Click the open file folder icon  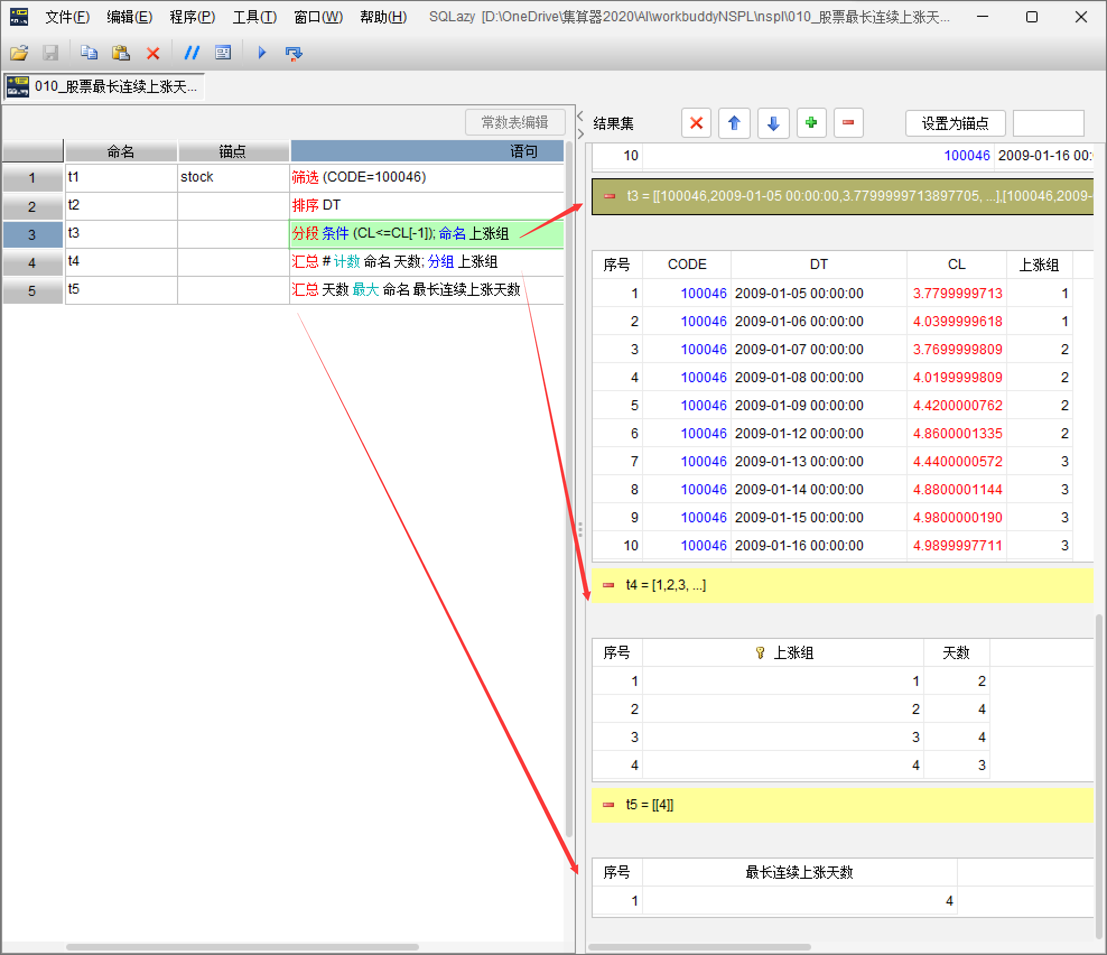(x=19, y=53)
